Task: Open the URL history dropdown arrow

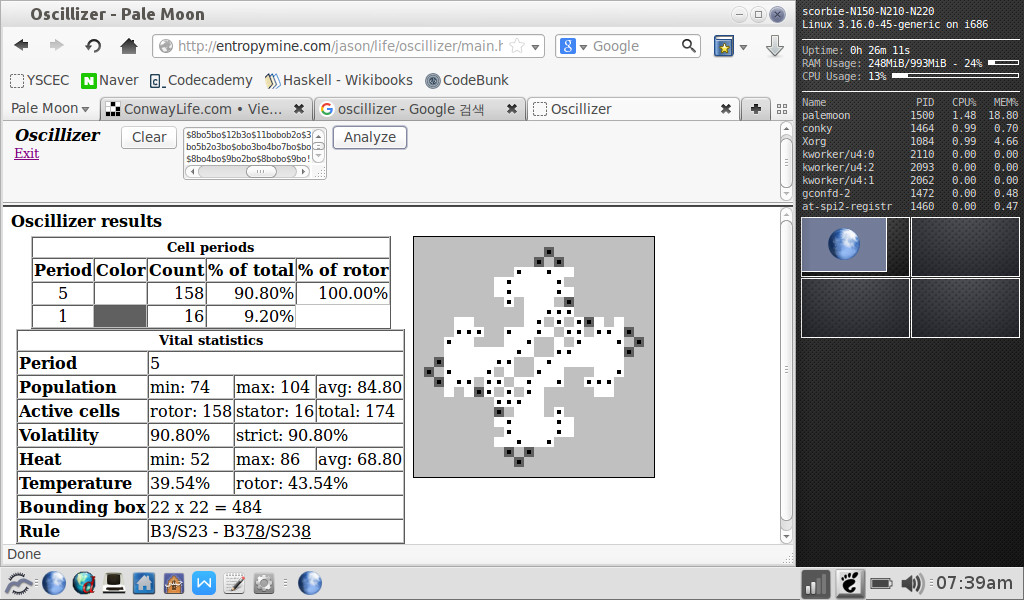Action: (535, 46)
